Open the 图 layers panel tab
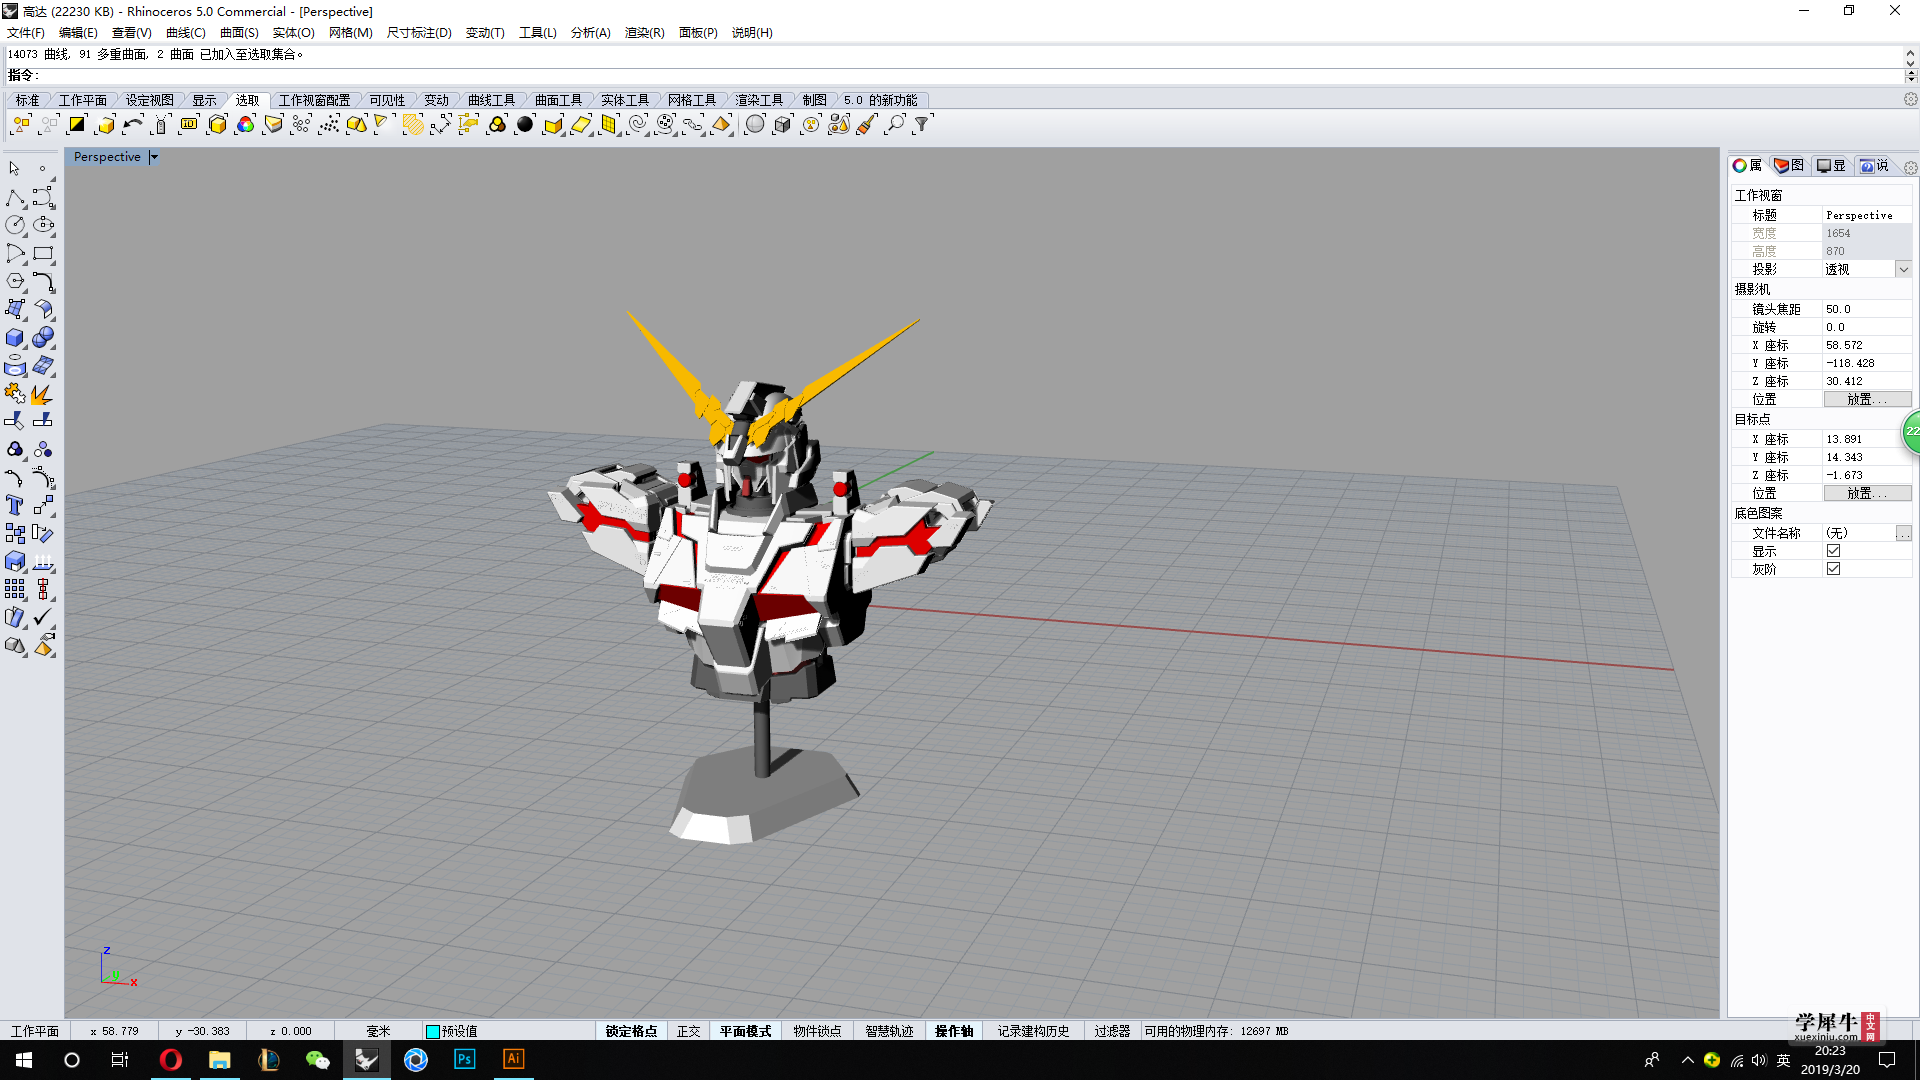This screenshot has height=1080, width=1920. coord(1789,166)
